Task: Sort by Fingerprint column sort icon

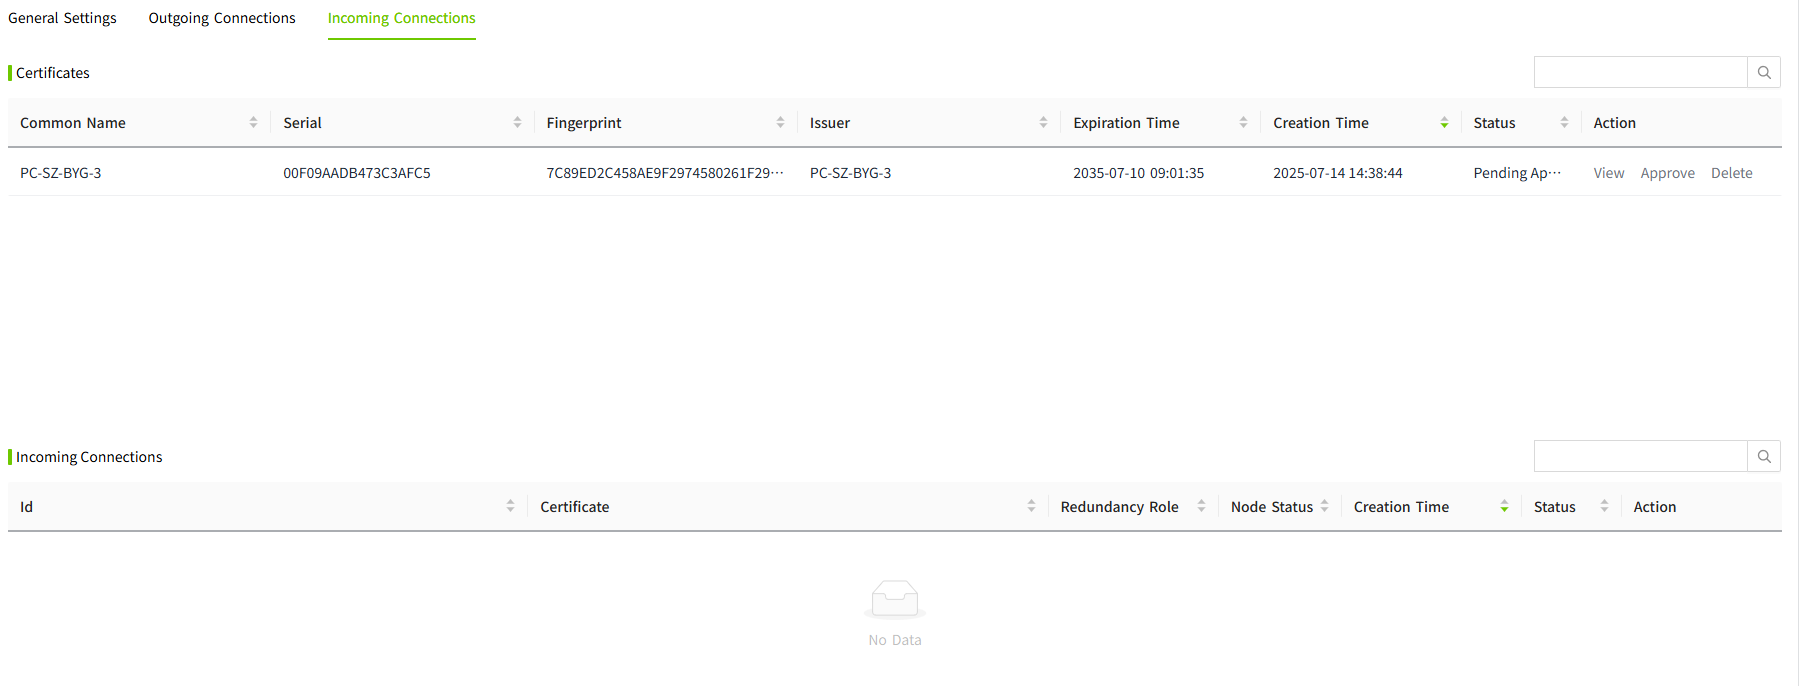Action: [780, 122]
